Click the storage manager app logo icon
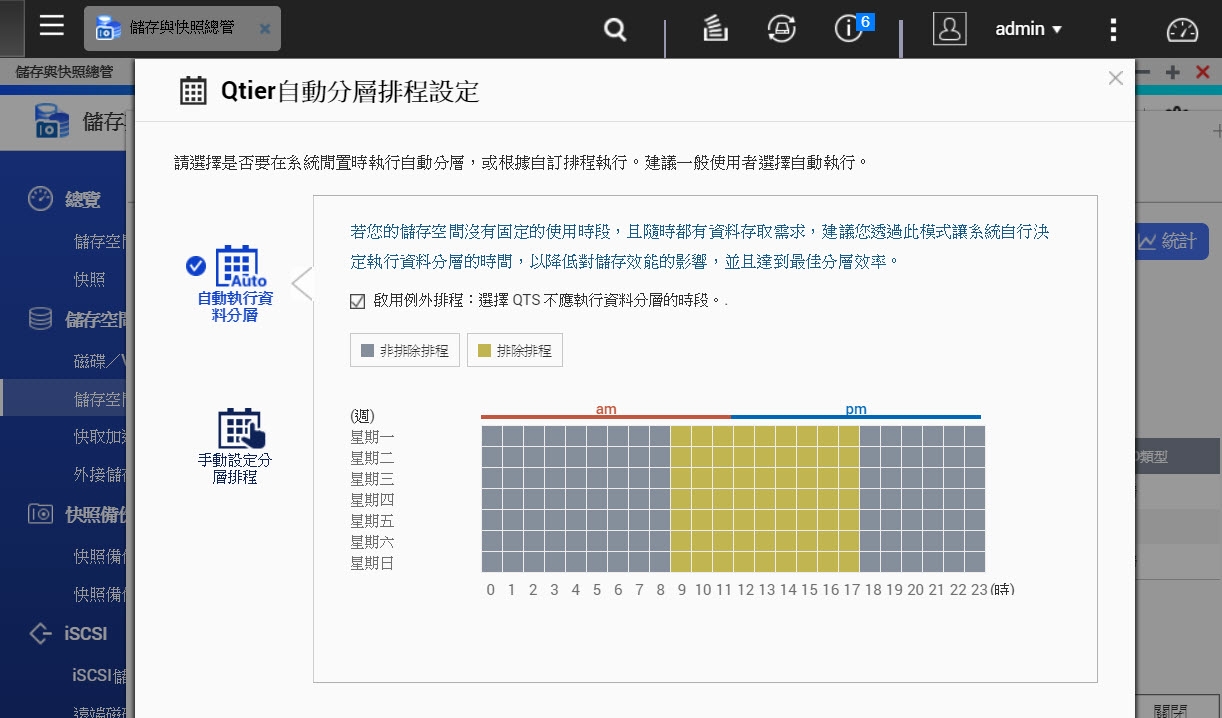Viewport: 1222px width, 718px height. 52,121
